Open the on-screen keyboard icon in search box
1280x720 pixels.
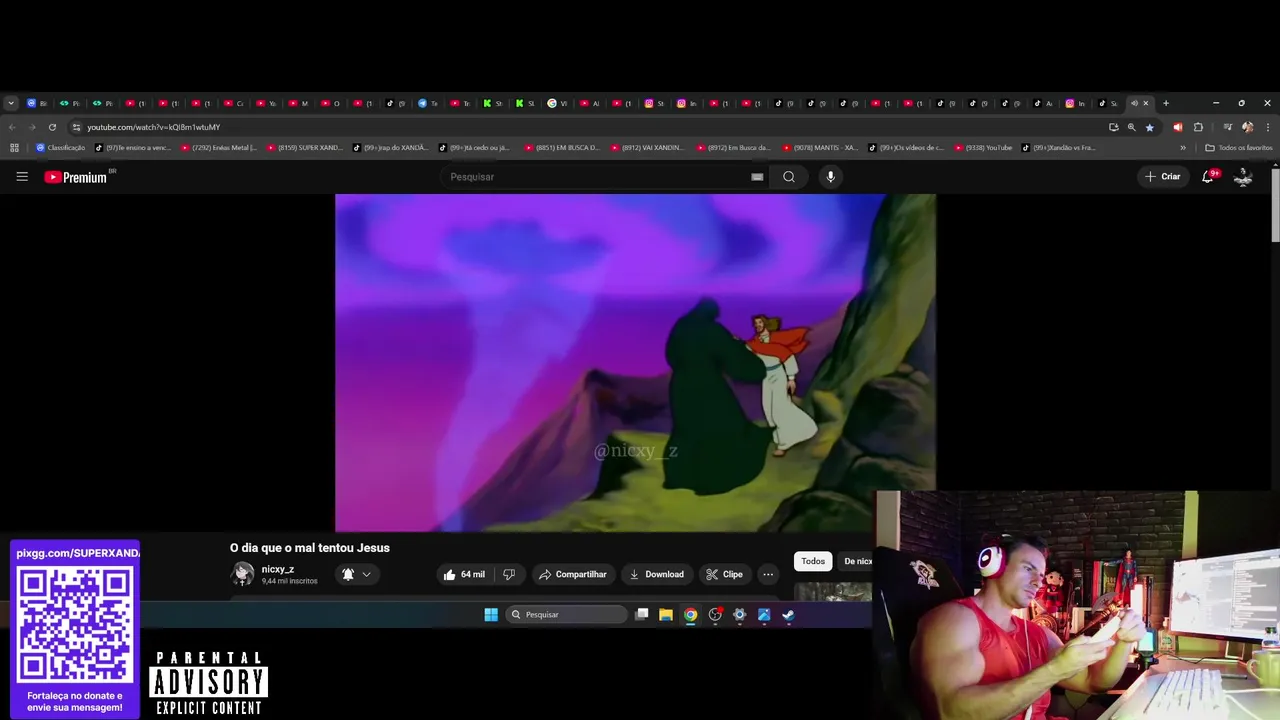click(x=757, y=177)
